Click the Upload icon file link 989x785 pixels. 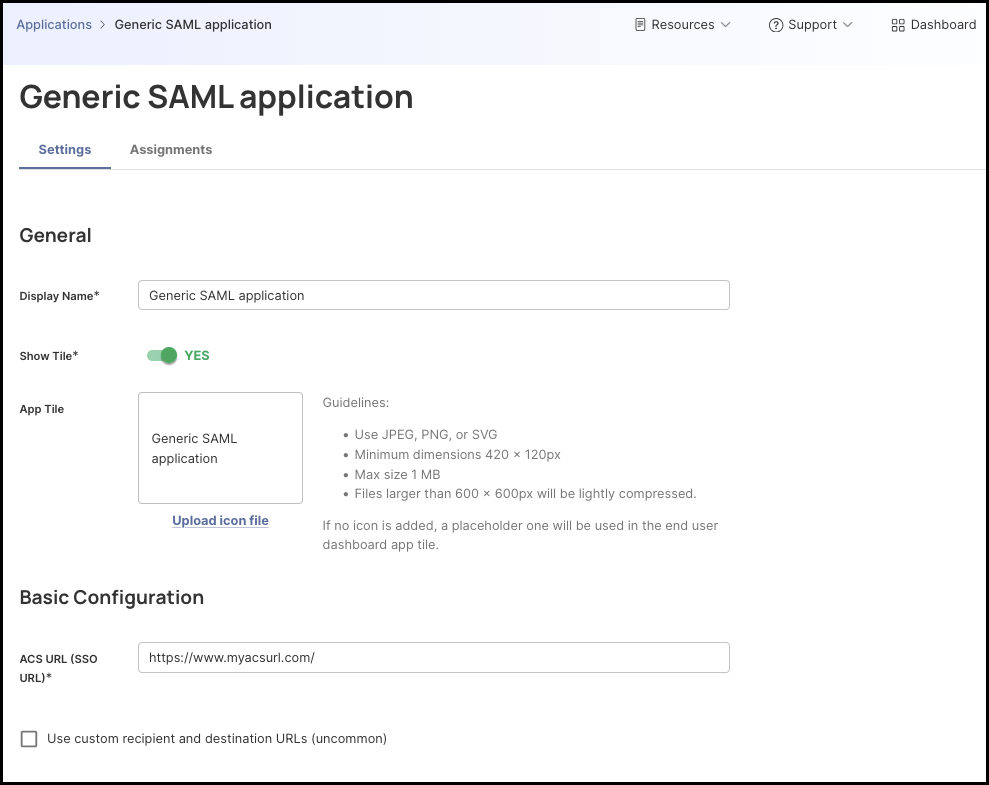pyautogui.click(x=220, y=520)
